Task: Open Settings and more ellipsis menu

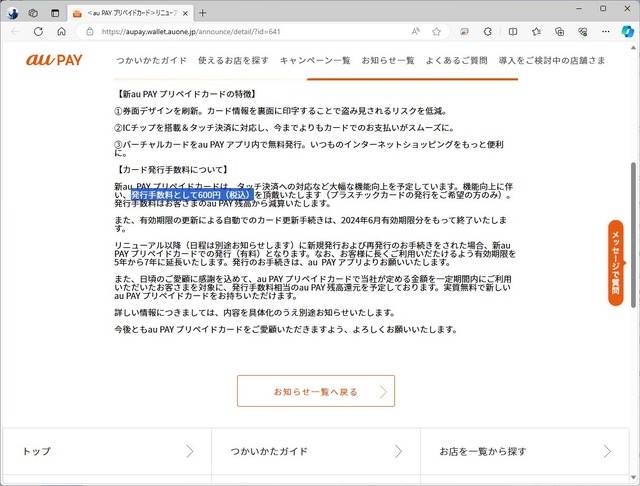Action: (606, 31)
